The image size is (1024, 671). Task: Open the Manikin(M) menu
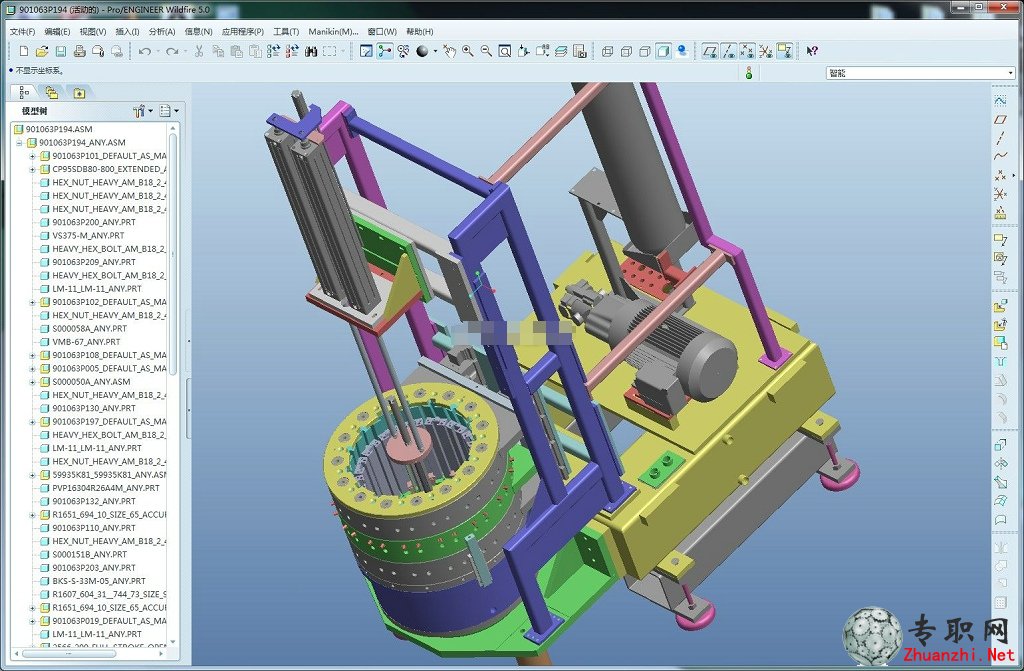333,31
